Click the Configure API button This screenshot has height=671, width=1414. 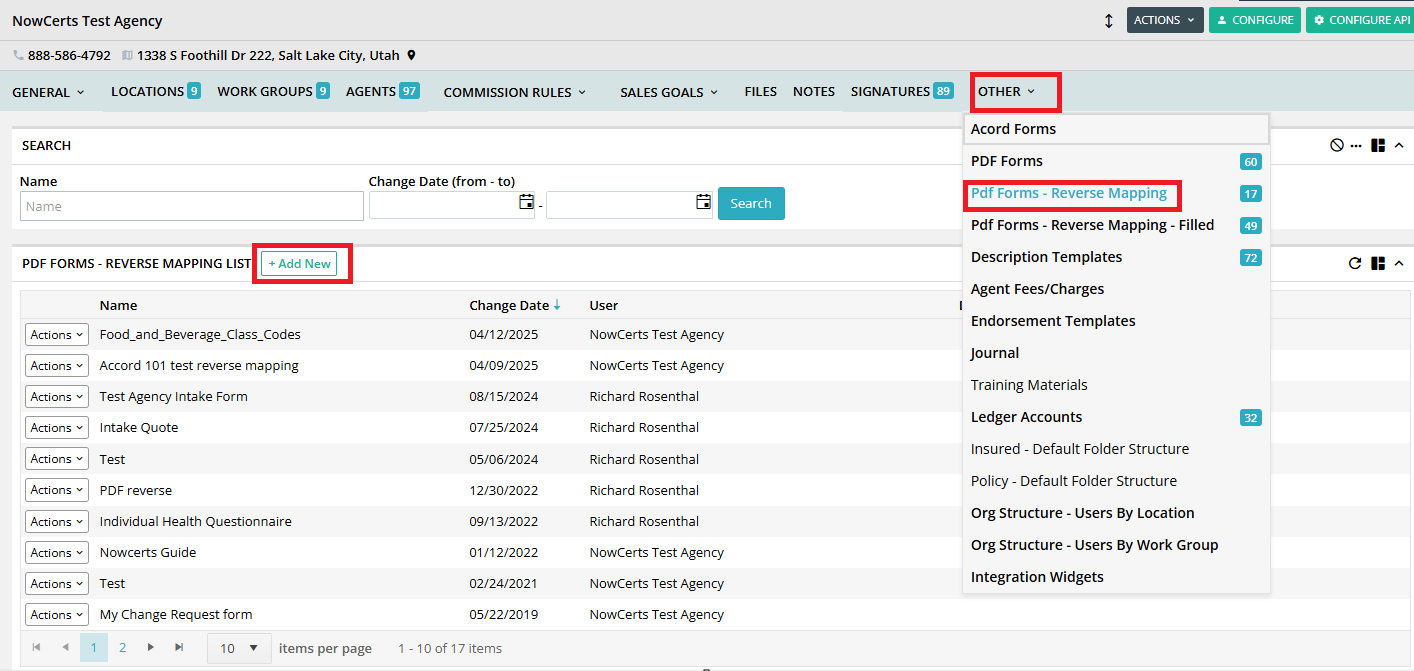pyautogui.click(x=1360, y=20)
